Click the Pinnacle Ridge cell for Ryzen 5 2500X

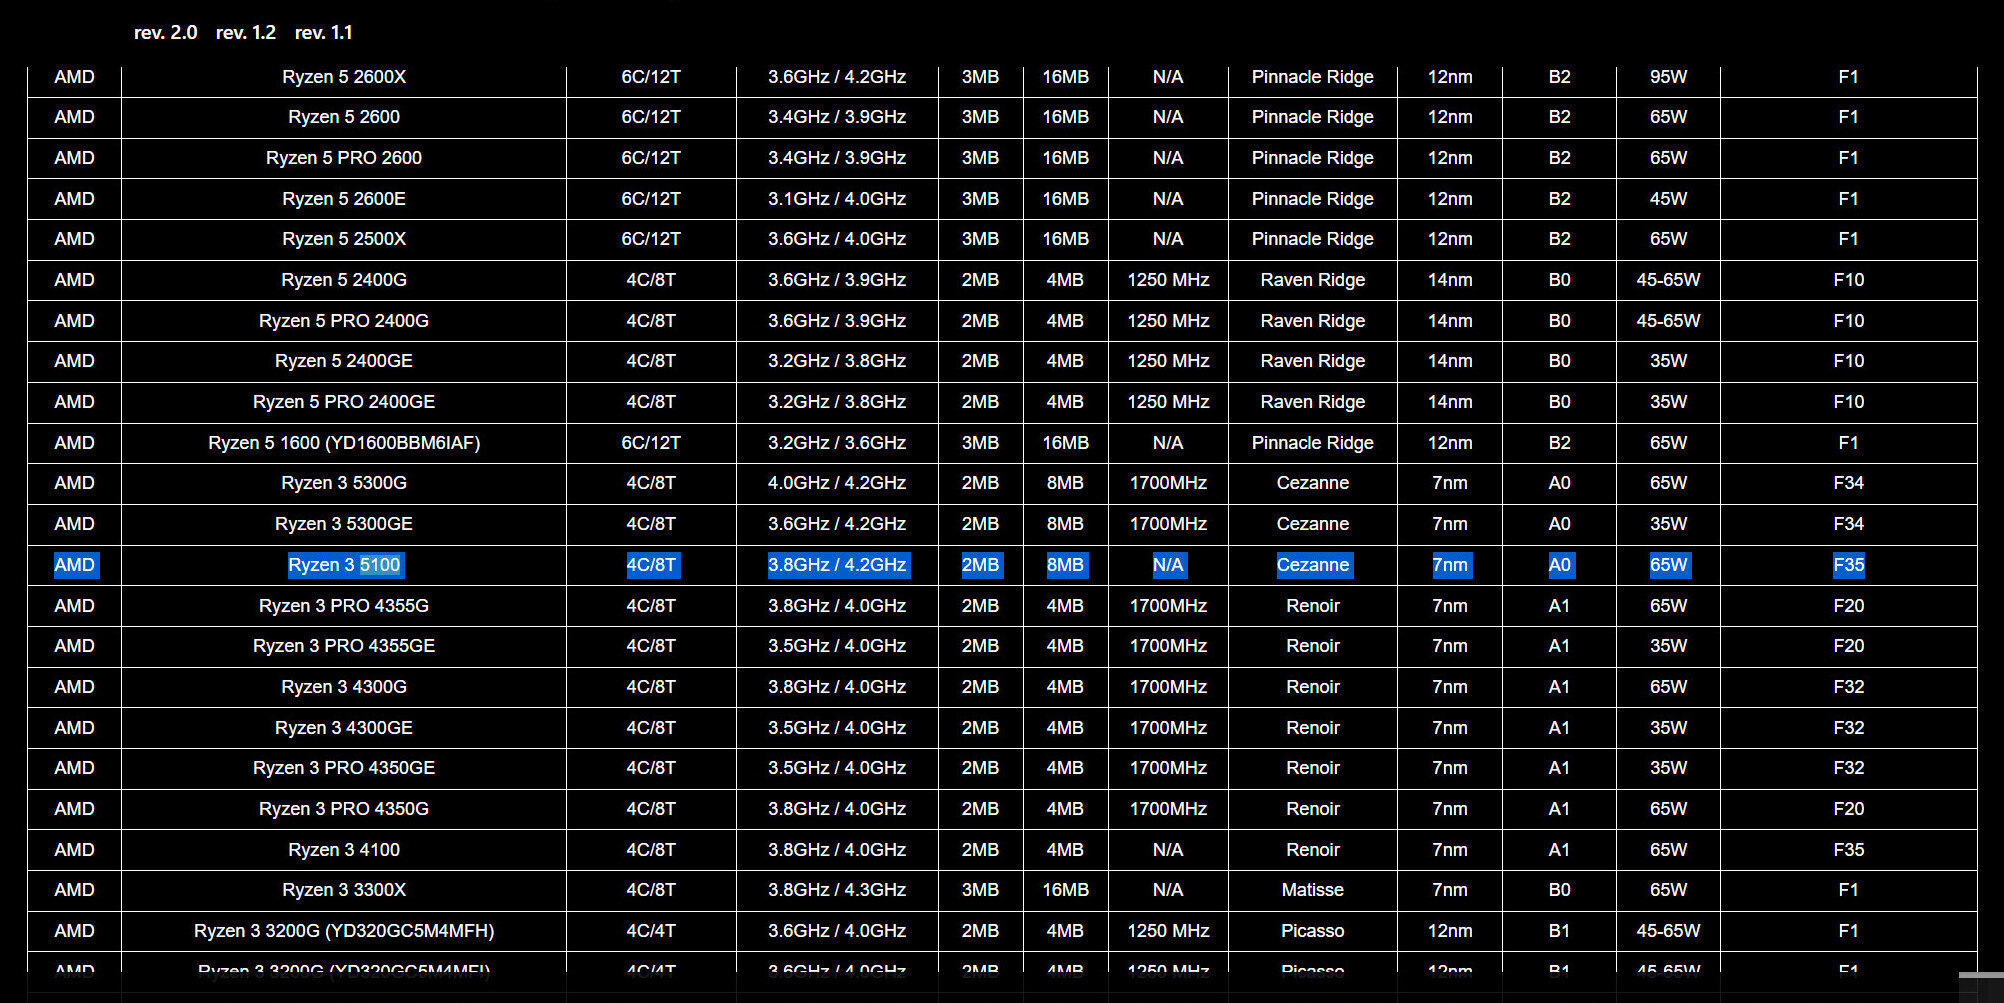[x=1313, y=239]
